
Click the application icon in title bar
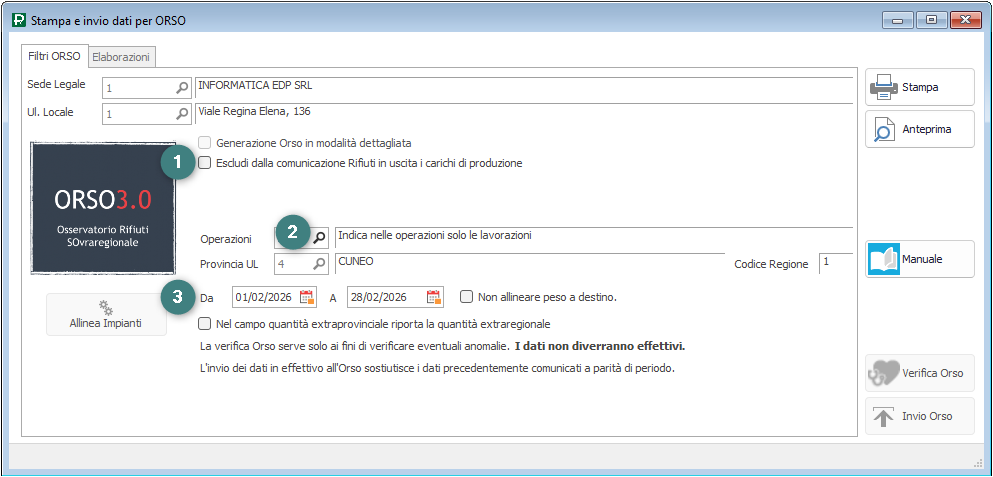point(18,20)
